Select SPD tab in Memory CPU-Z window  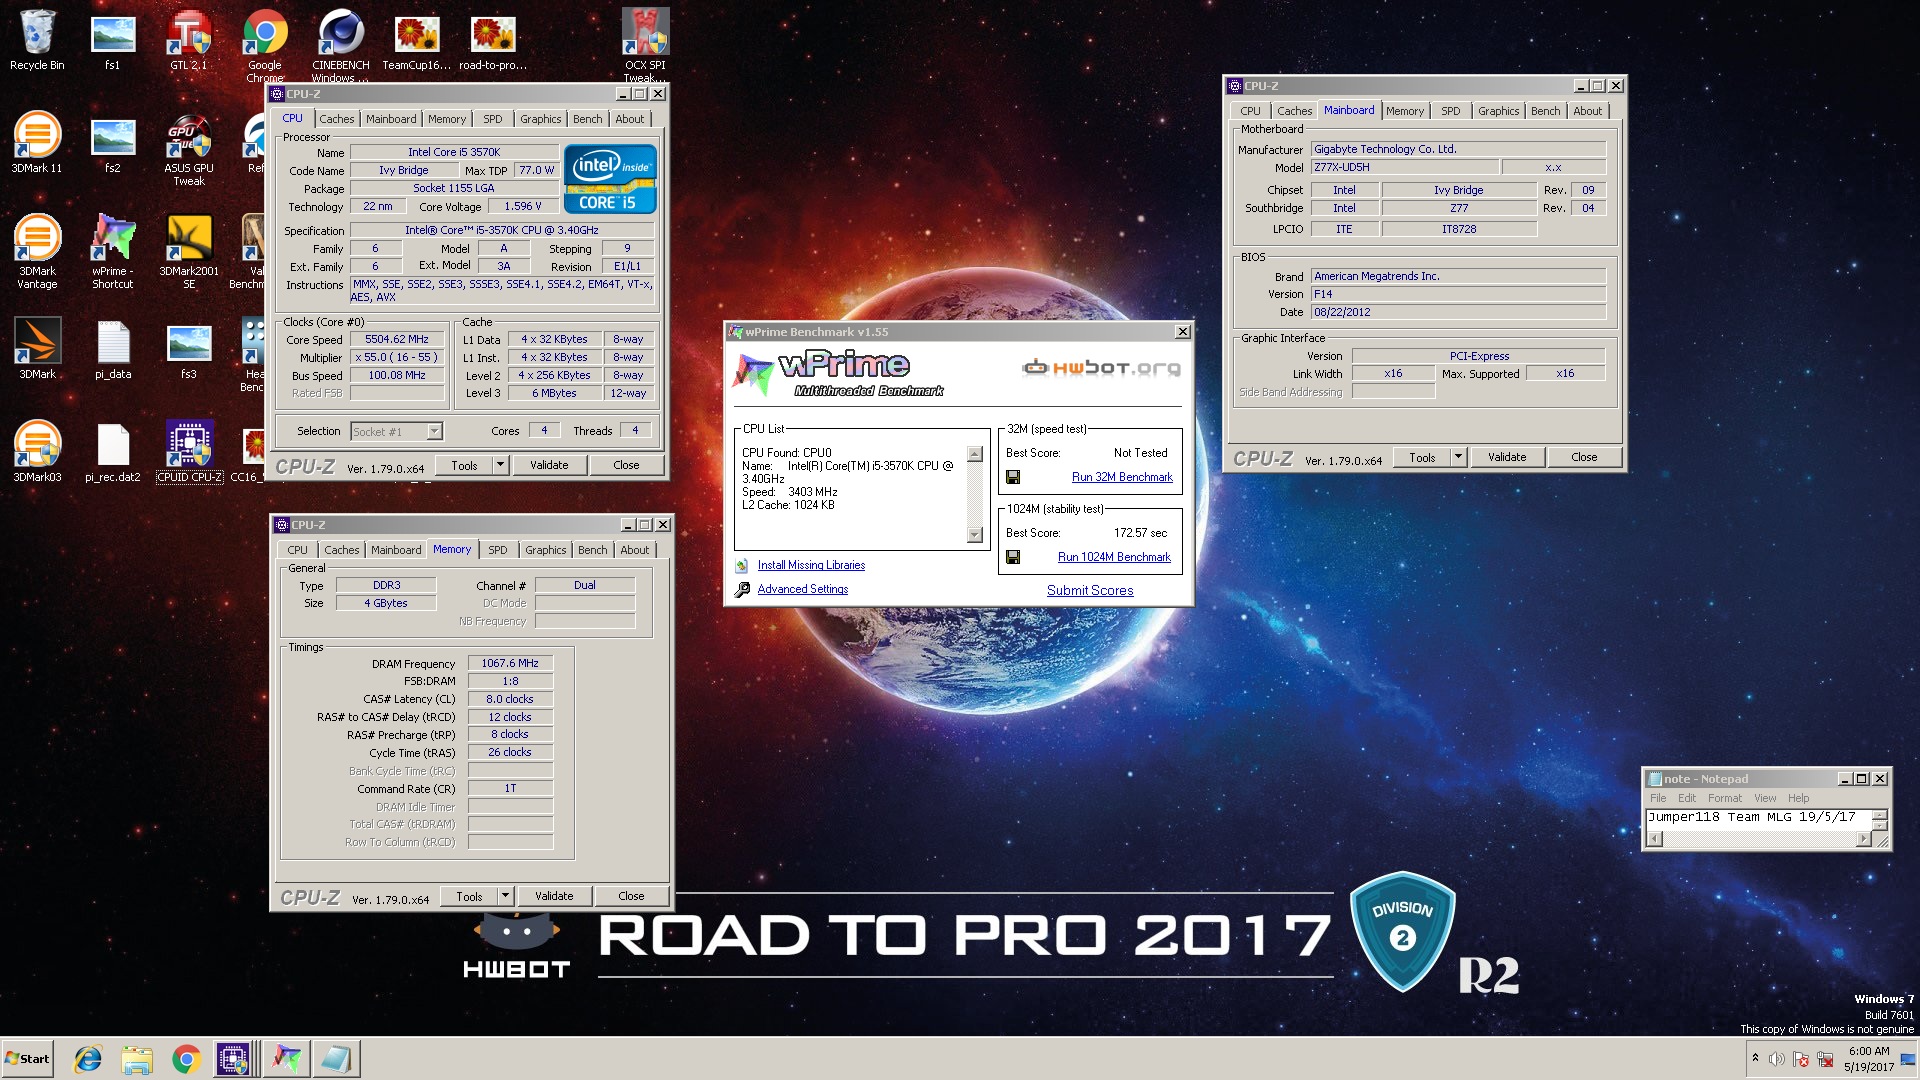(498, 550)
